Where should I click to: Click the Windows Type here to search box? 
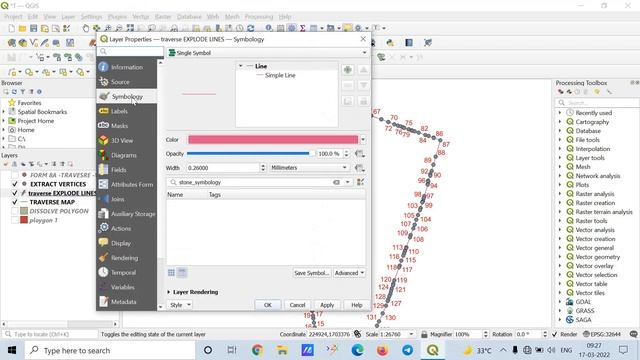[110, 350]
